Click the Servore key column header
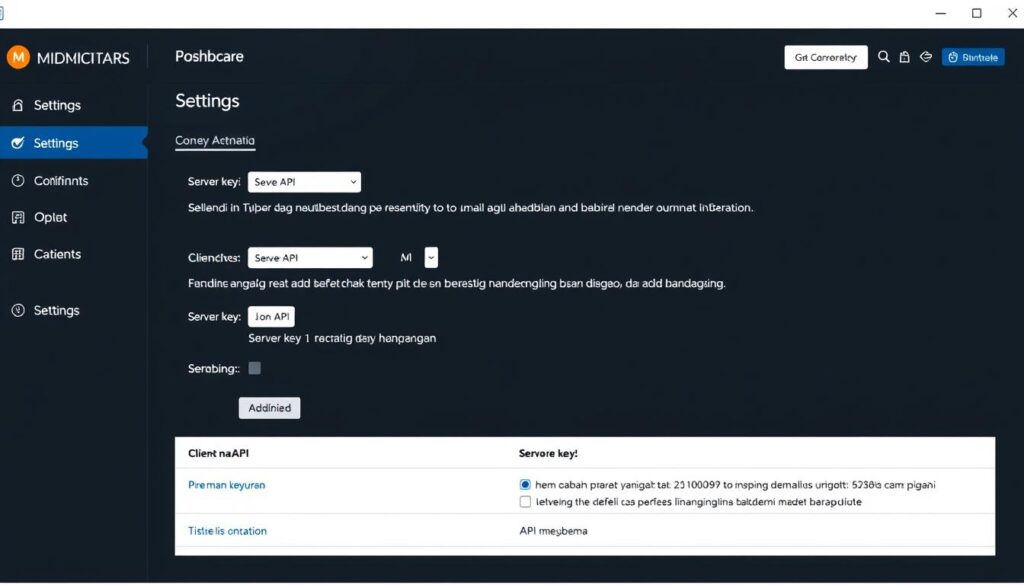The width and height of the screenshot is (1024, 585). [548, 453]
